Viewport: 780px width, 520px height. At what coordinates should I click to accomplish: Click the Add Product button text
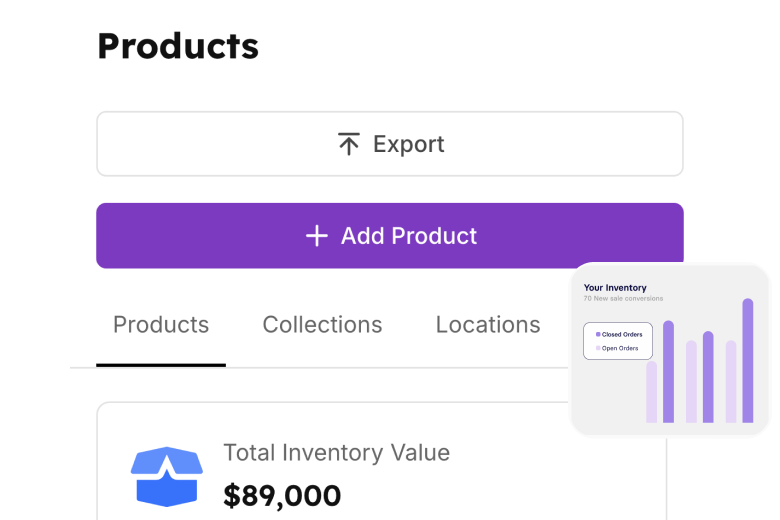tap(409, 236)
